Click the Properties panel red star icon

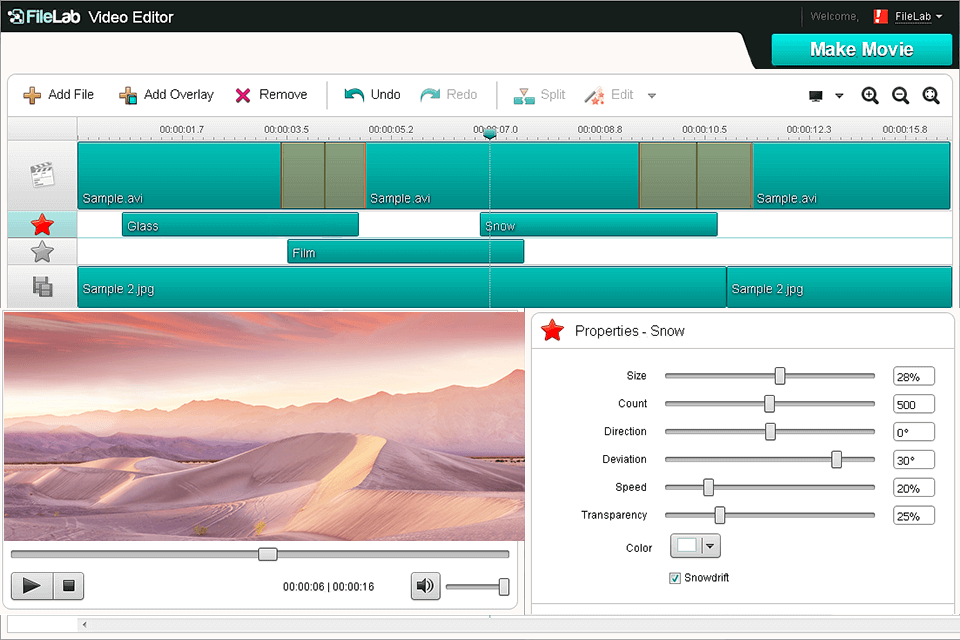coord(552,330)
